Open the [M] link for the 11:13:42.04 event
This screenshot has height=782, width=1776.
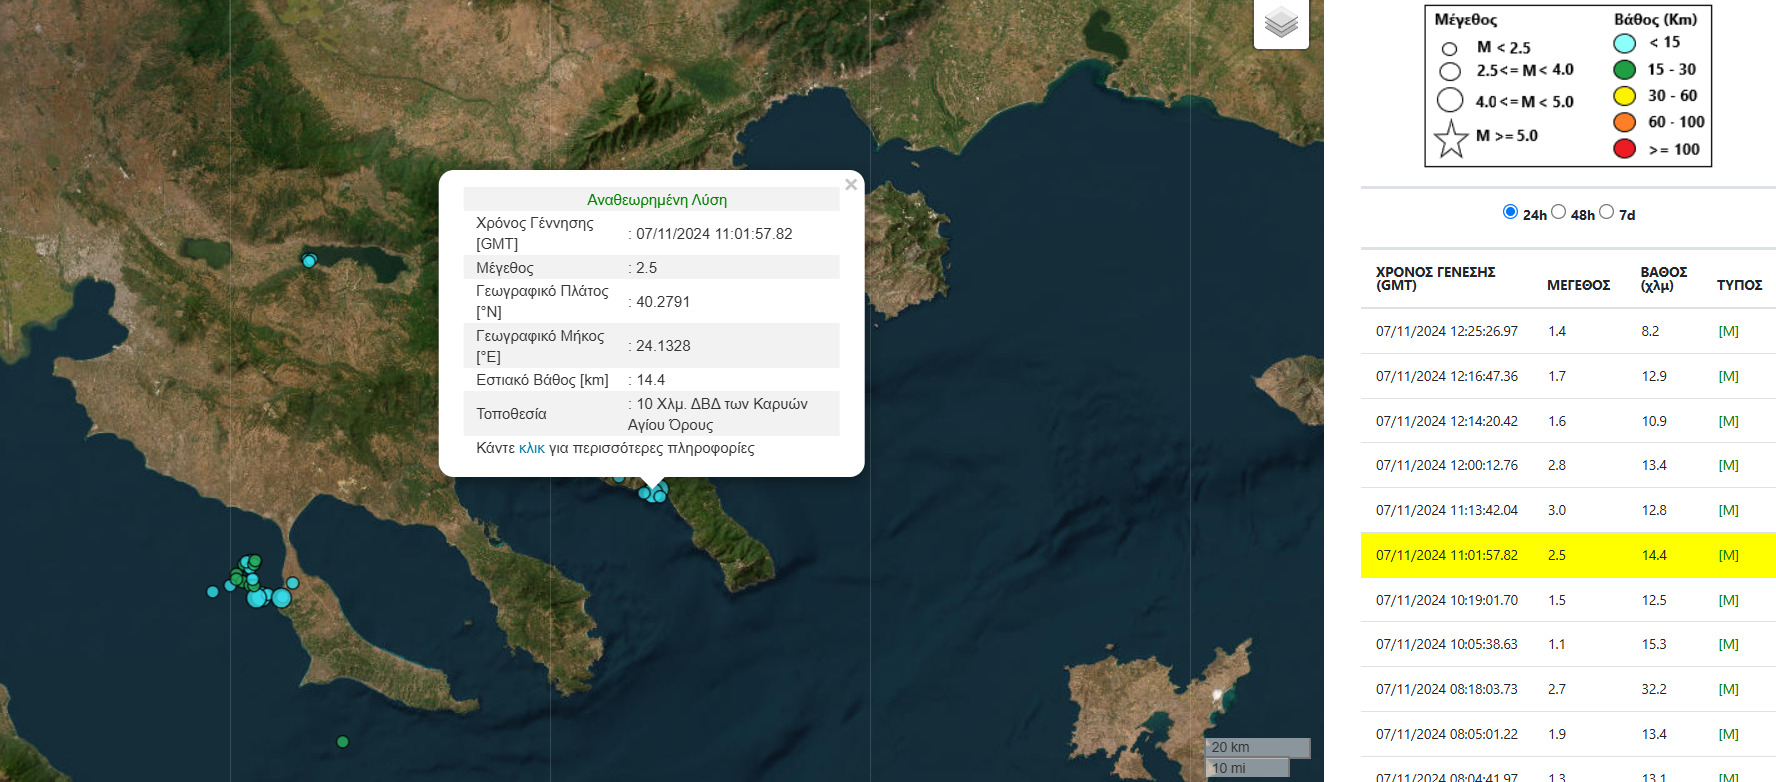coord(1727,510)
